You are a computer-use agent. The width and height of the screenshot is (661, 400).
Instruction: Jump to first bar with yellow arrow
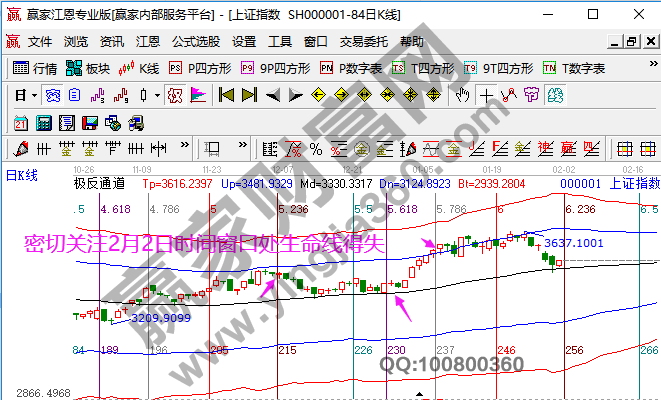click(x=226, y=96)
